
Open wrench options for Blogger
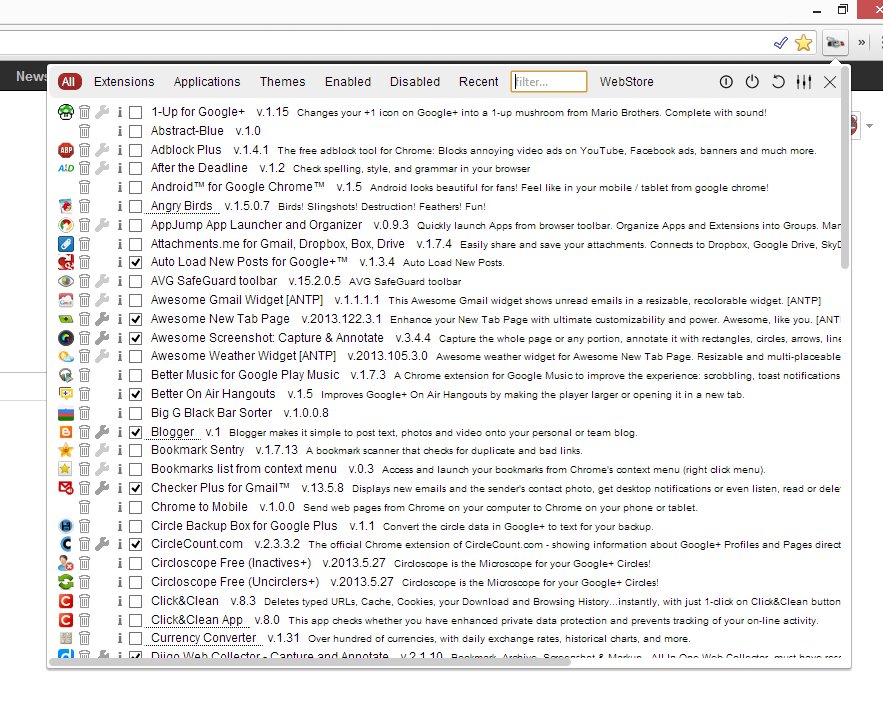(x=102, y=432)
